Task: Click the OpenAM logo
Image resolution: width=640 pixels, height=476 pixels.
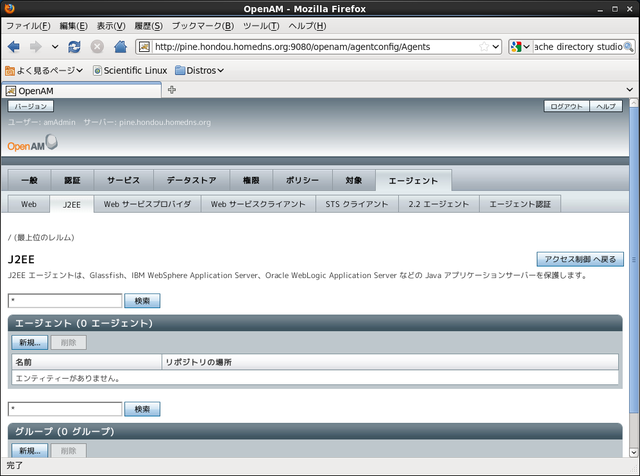Action: pos(33,144)
